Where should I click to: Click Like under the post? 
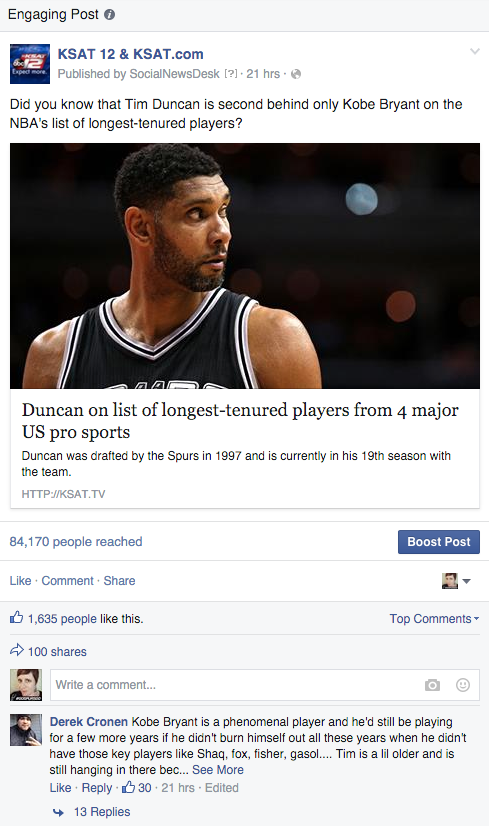[x=21, y=581]
